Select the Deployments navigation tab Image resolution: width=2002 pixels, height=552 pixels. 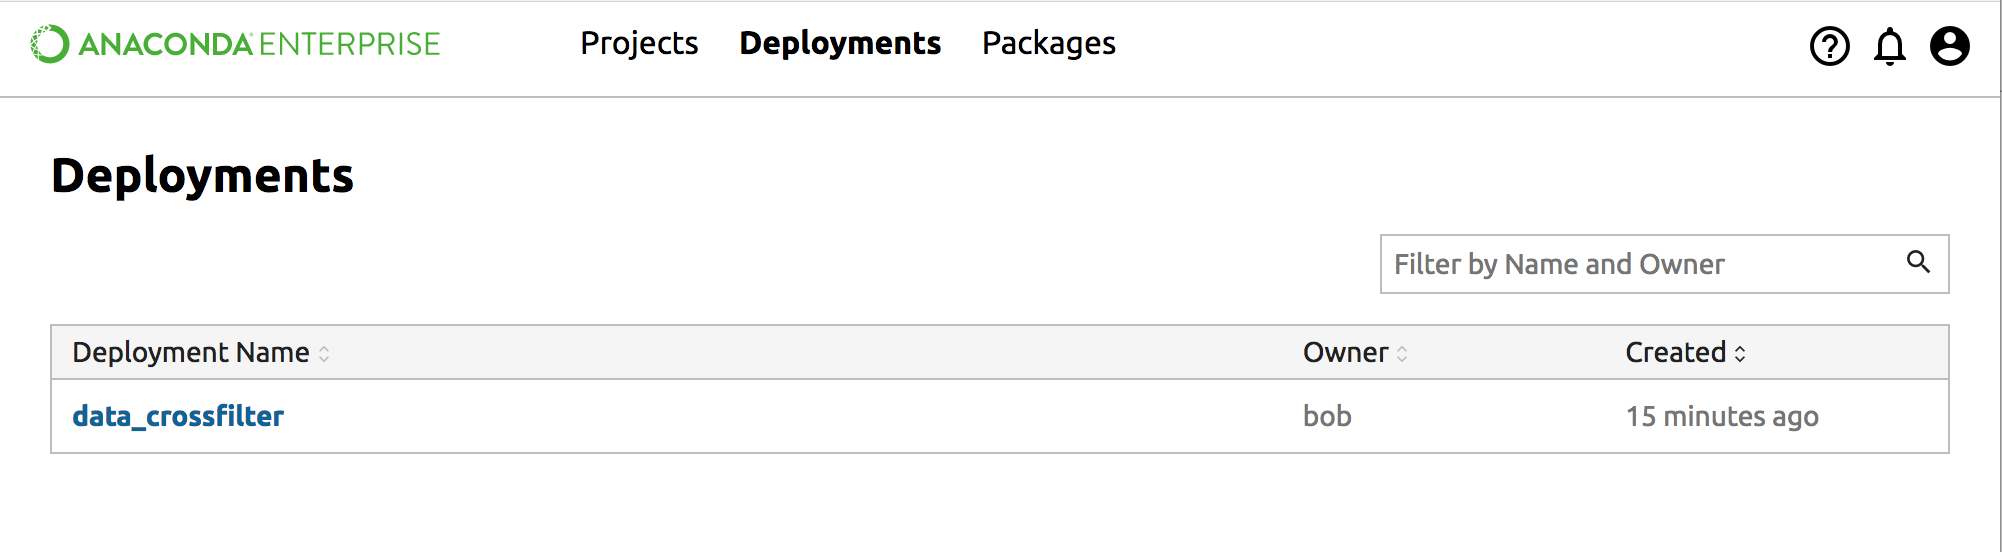pyautogui.click(x=840, y=43)
